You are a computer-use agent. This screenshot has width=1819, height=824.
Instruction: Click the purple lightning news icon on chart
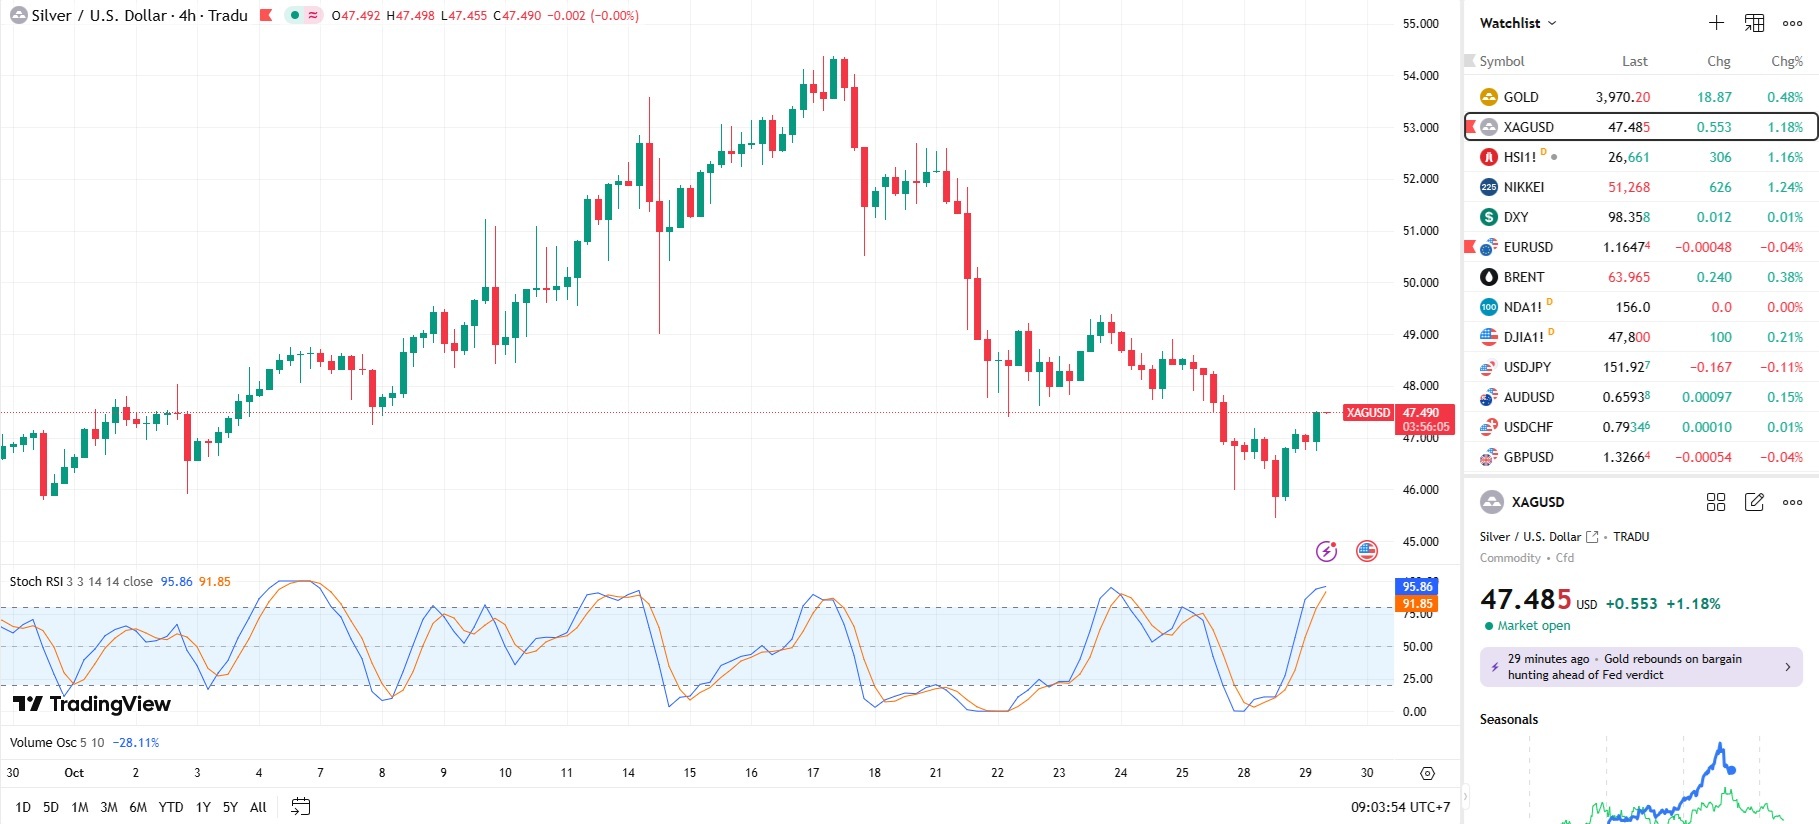(1326, 551)
